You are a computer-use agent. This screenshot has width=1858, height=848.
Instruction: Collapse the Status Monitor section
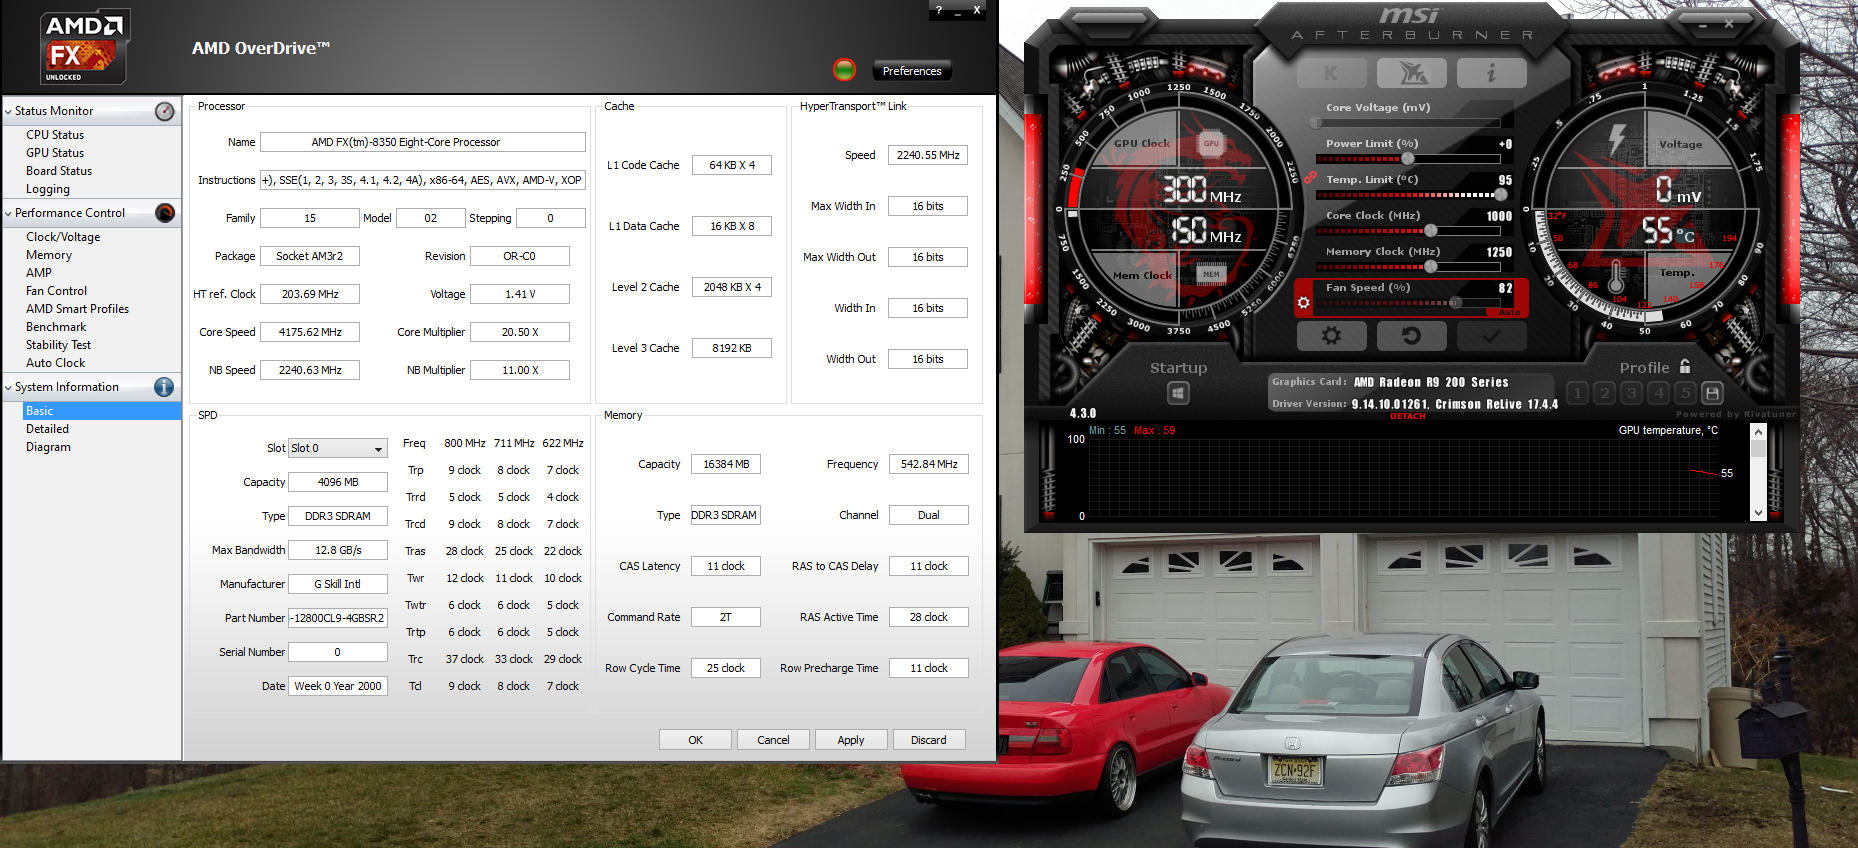(x=9, y=111)
